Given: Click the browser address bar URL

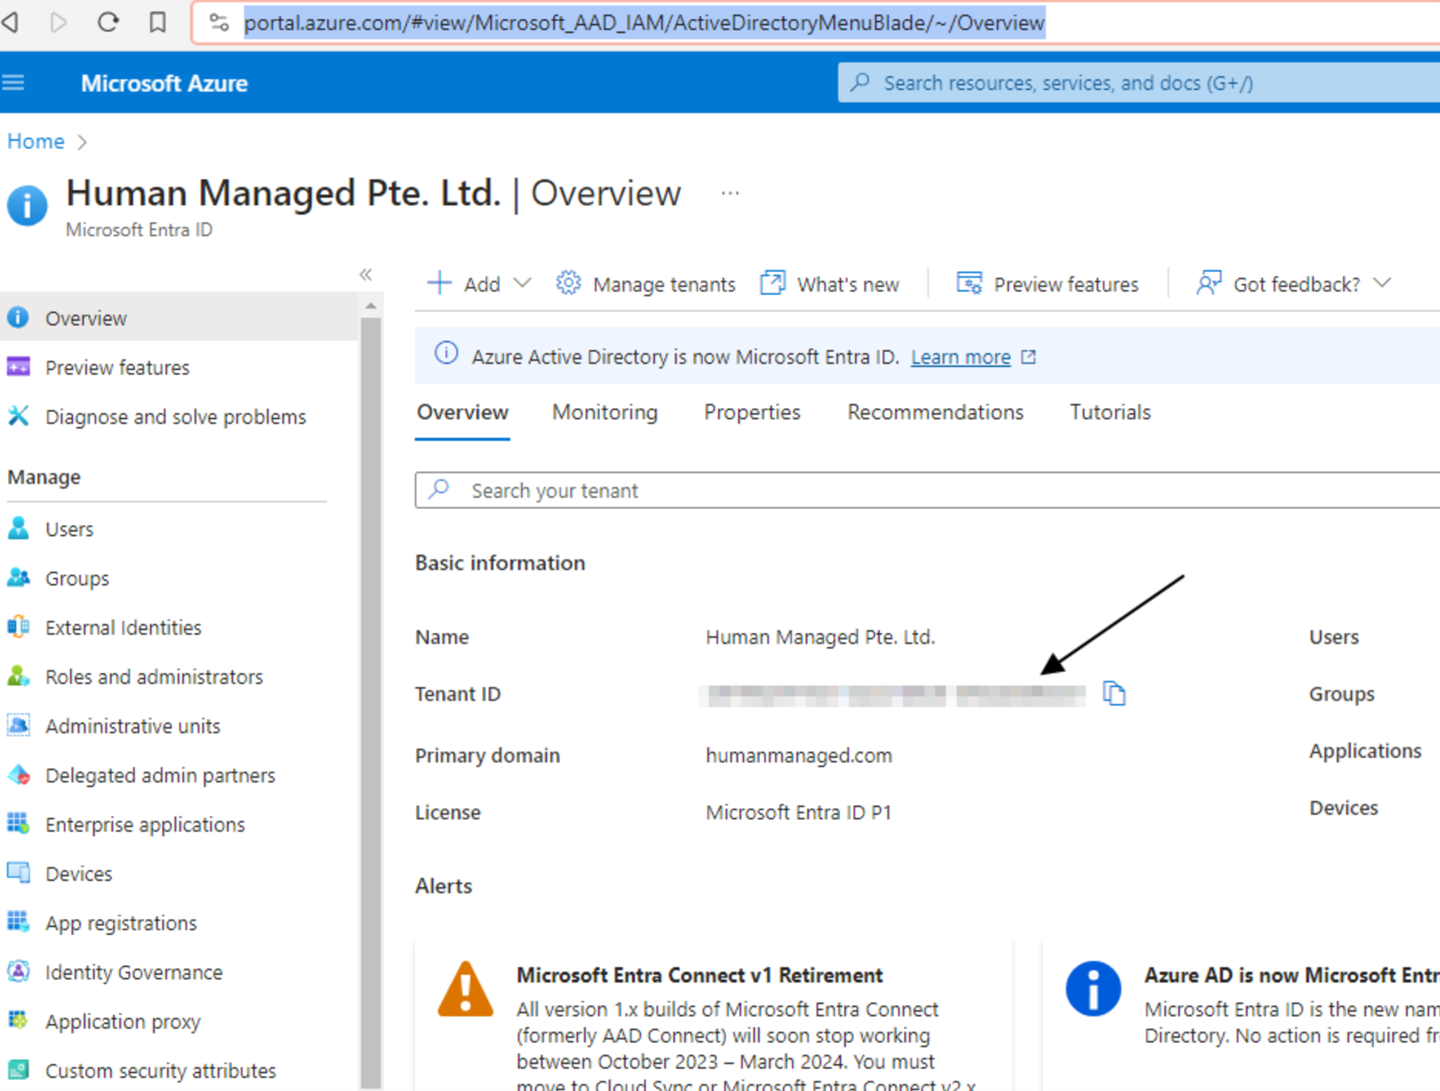Looking at the screenshot, I should pos(645,22).
